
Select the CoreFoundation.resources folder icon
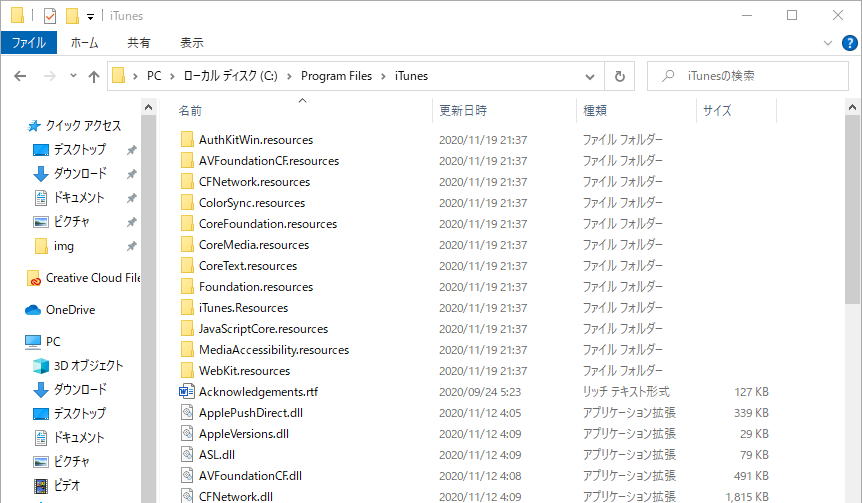187,224
